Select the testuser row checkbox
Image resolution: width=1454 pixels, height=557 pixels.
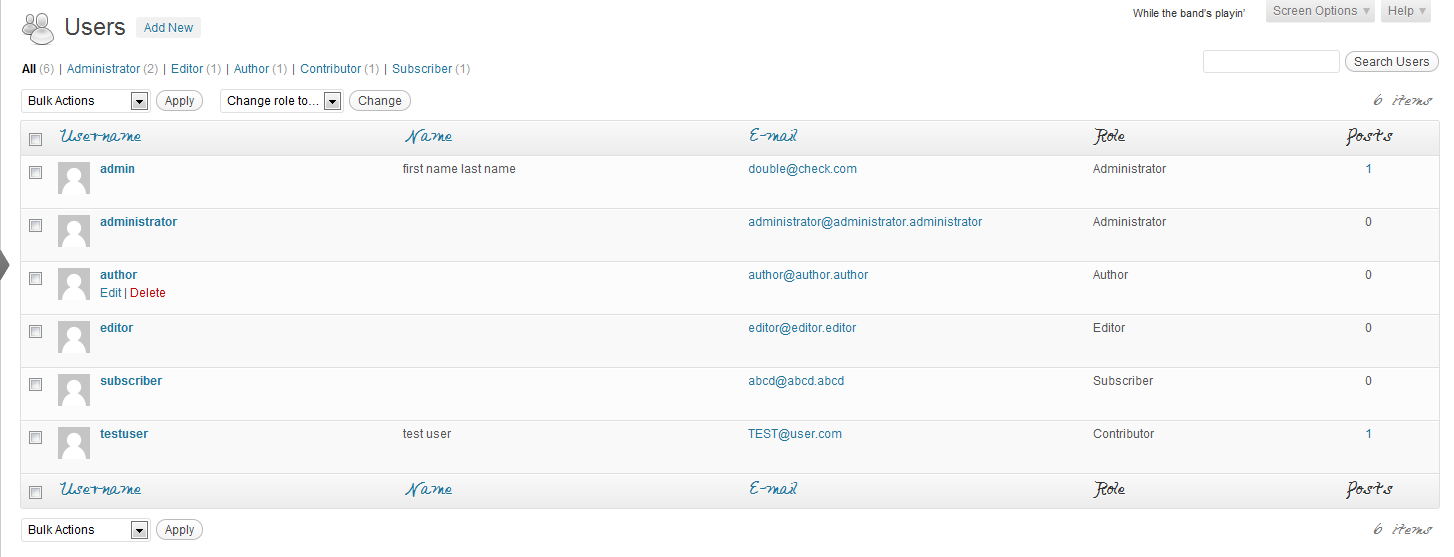36,437
